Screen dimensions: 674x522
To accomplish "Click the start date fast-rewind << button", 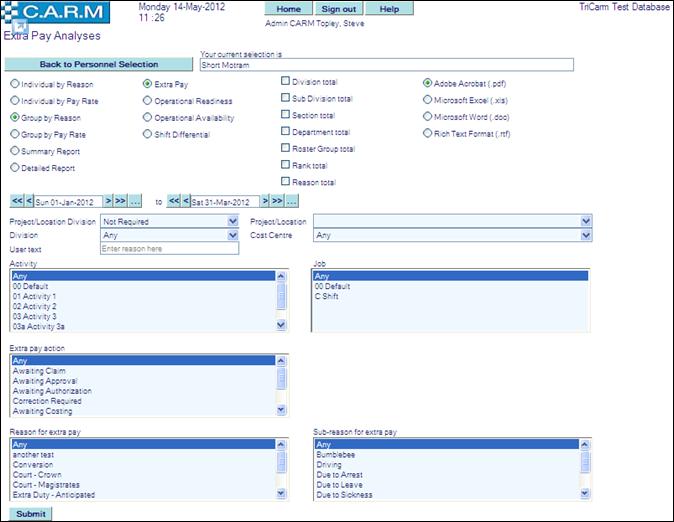I will point(15,201).
